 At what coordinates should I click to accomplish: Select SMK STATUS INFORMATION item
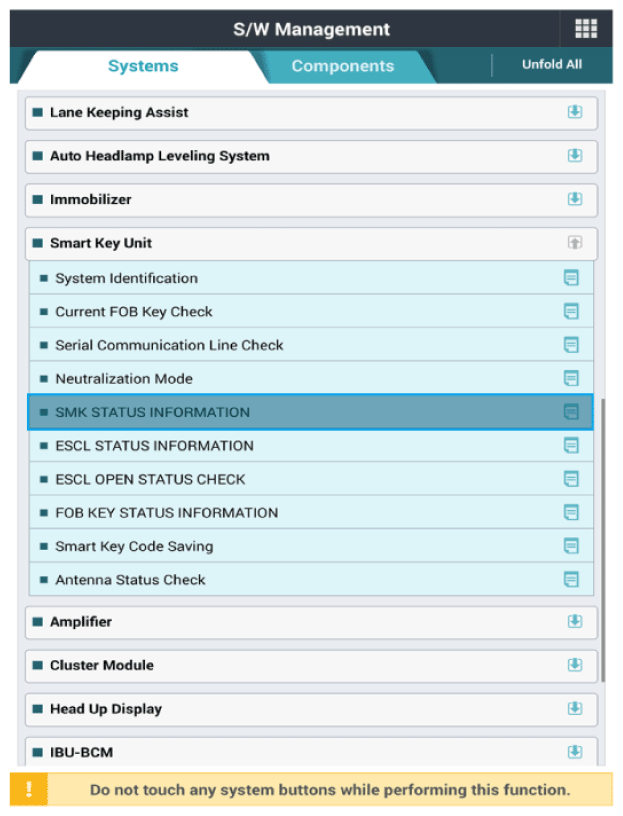[300, 412]
